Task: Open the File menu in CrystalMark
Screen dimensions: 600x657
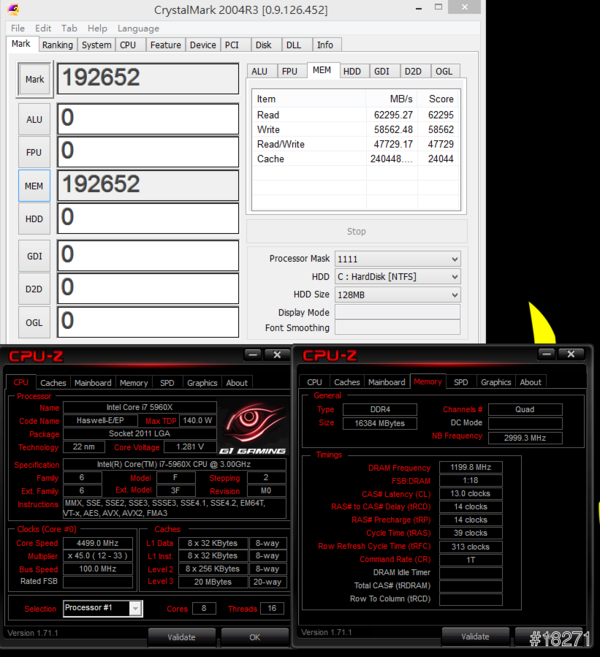Action: (16, 28)
